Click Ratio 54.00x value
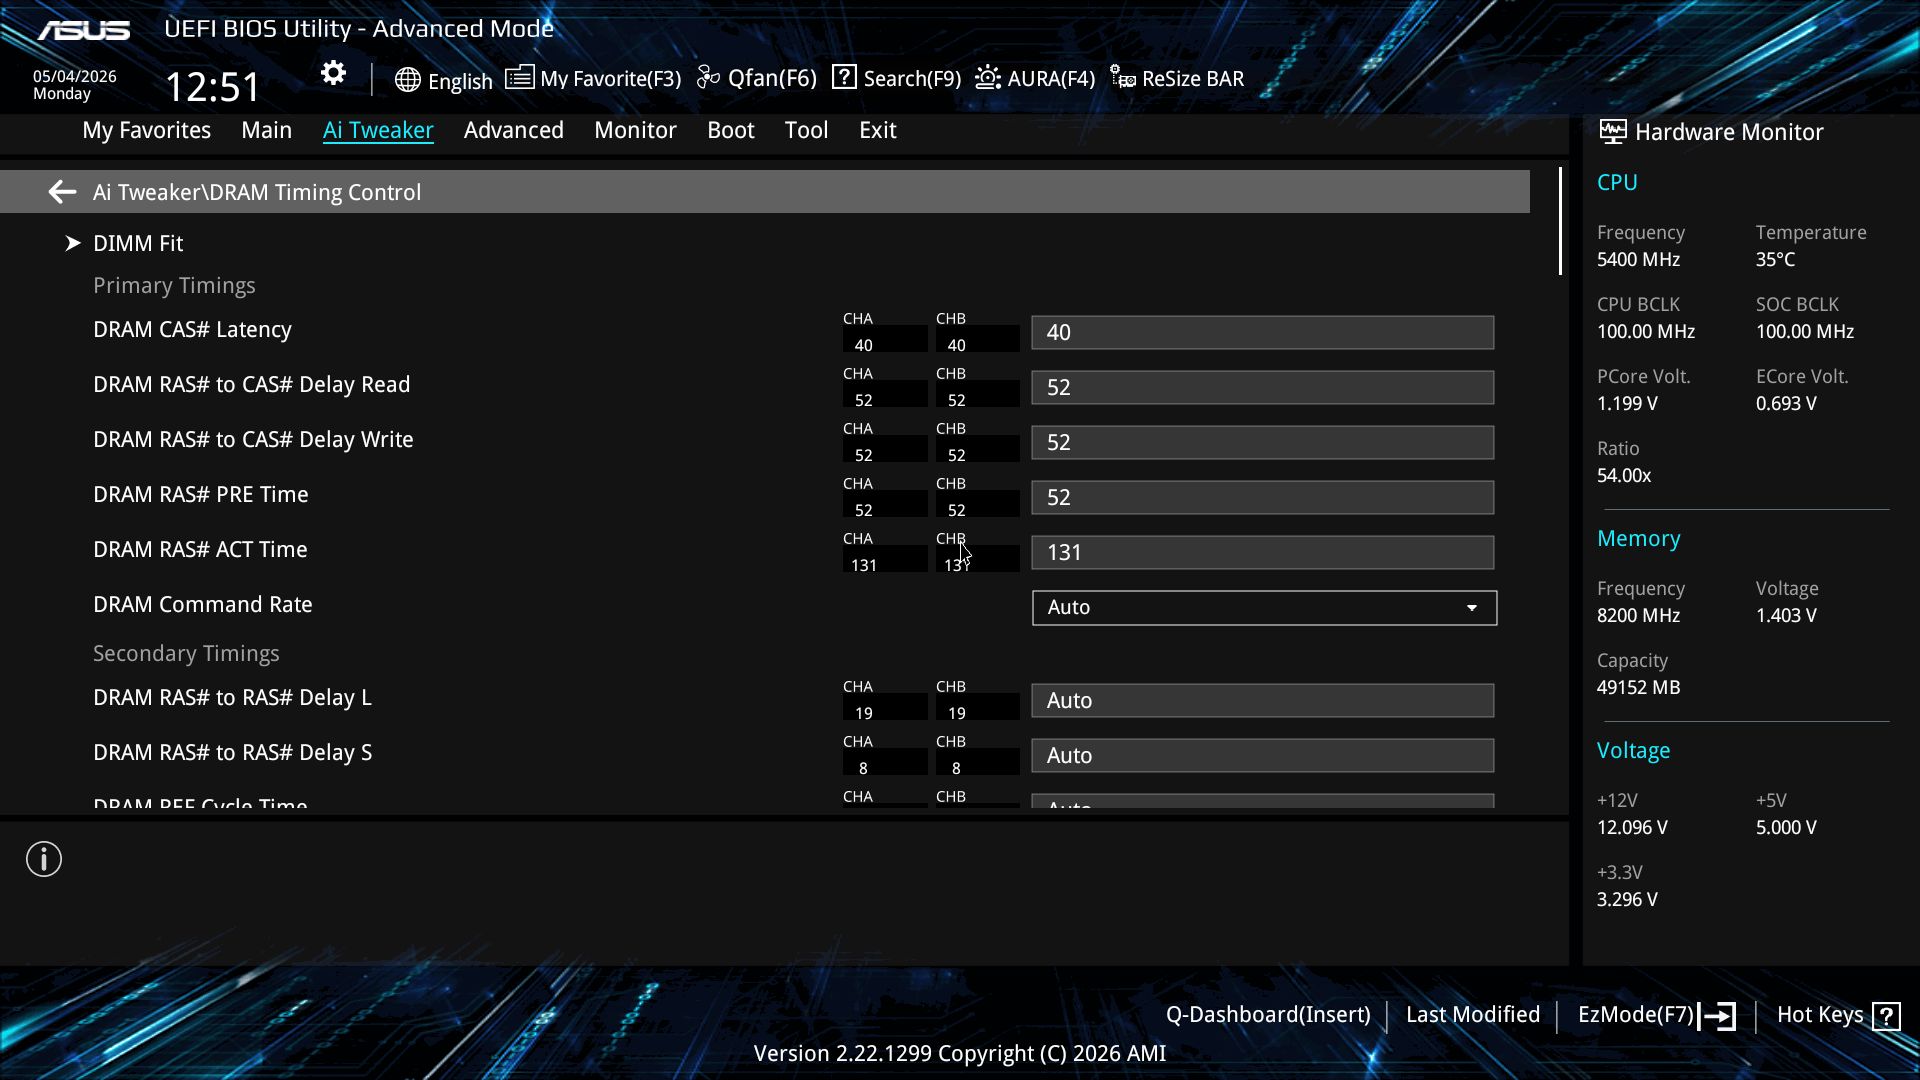The width and height of the screenshot is (1920, 1080). pyautogui.click(x=1624, y=476)
